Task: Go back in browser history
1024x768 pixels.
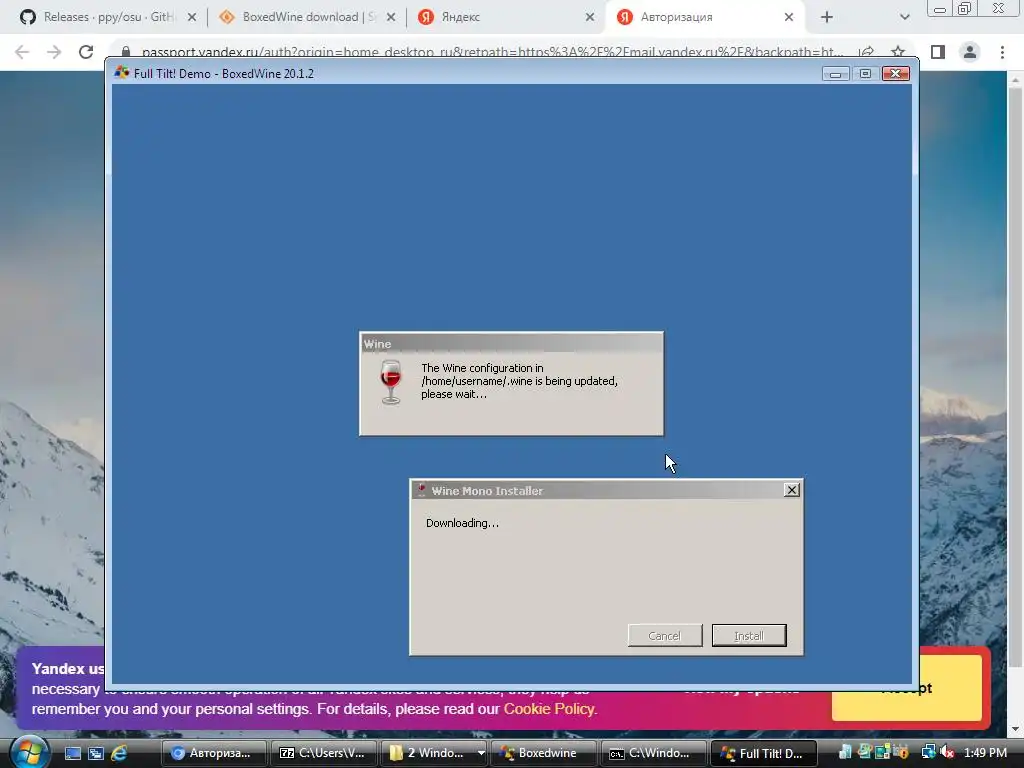Action: (x=22, y=52)
